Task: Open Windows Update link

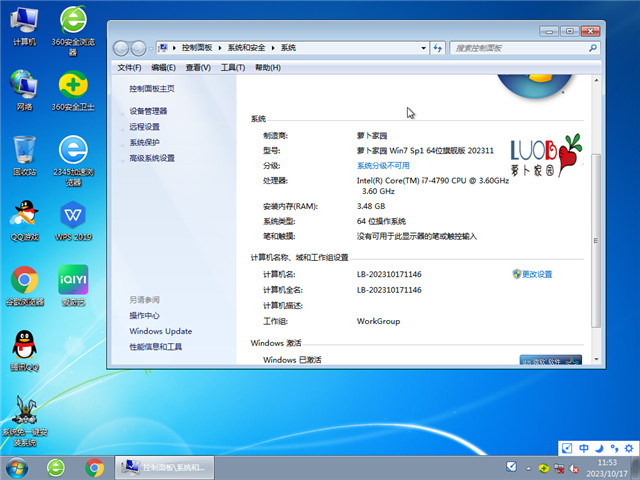Action: (x=160, y=331)
